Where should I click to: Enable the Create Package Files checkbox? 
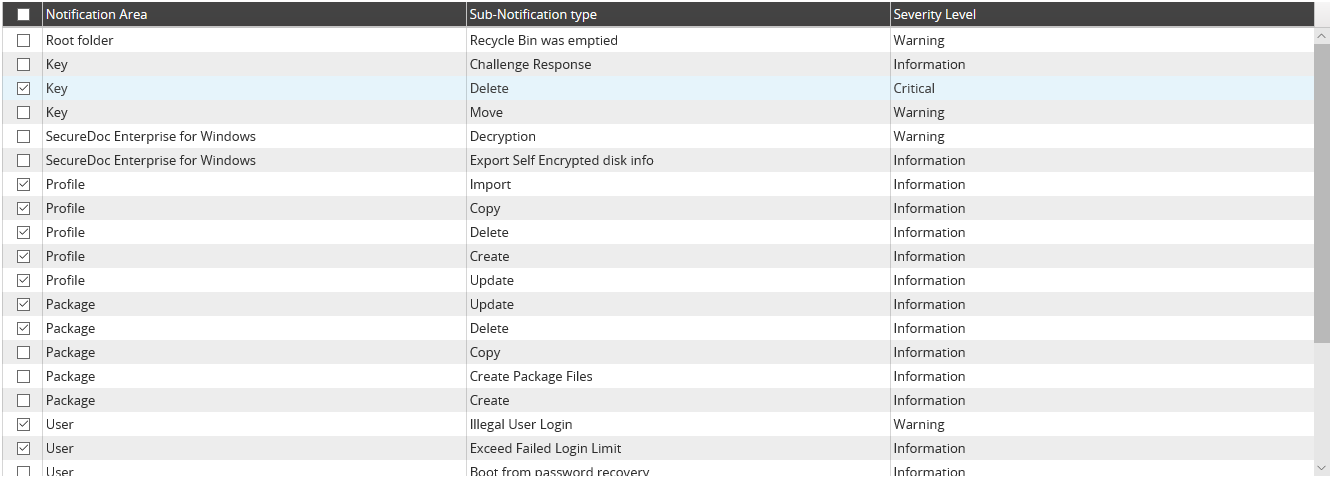(x=24, y=377)
